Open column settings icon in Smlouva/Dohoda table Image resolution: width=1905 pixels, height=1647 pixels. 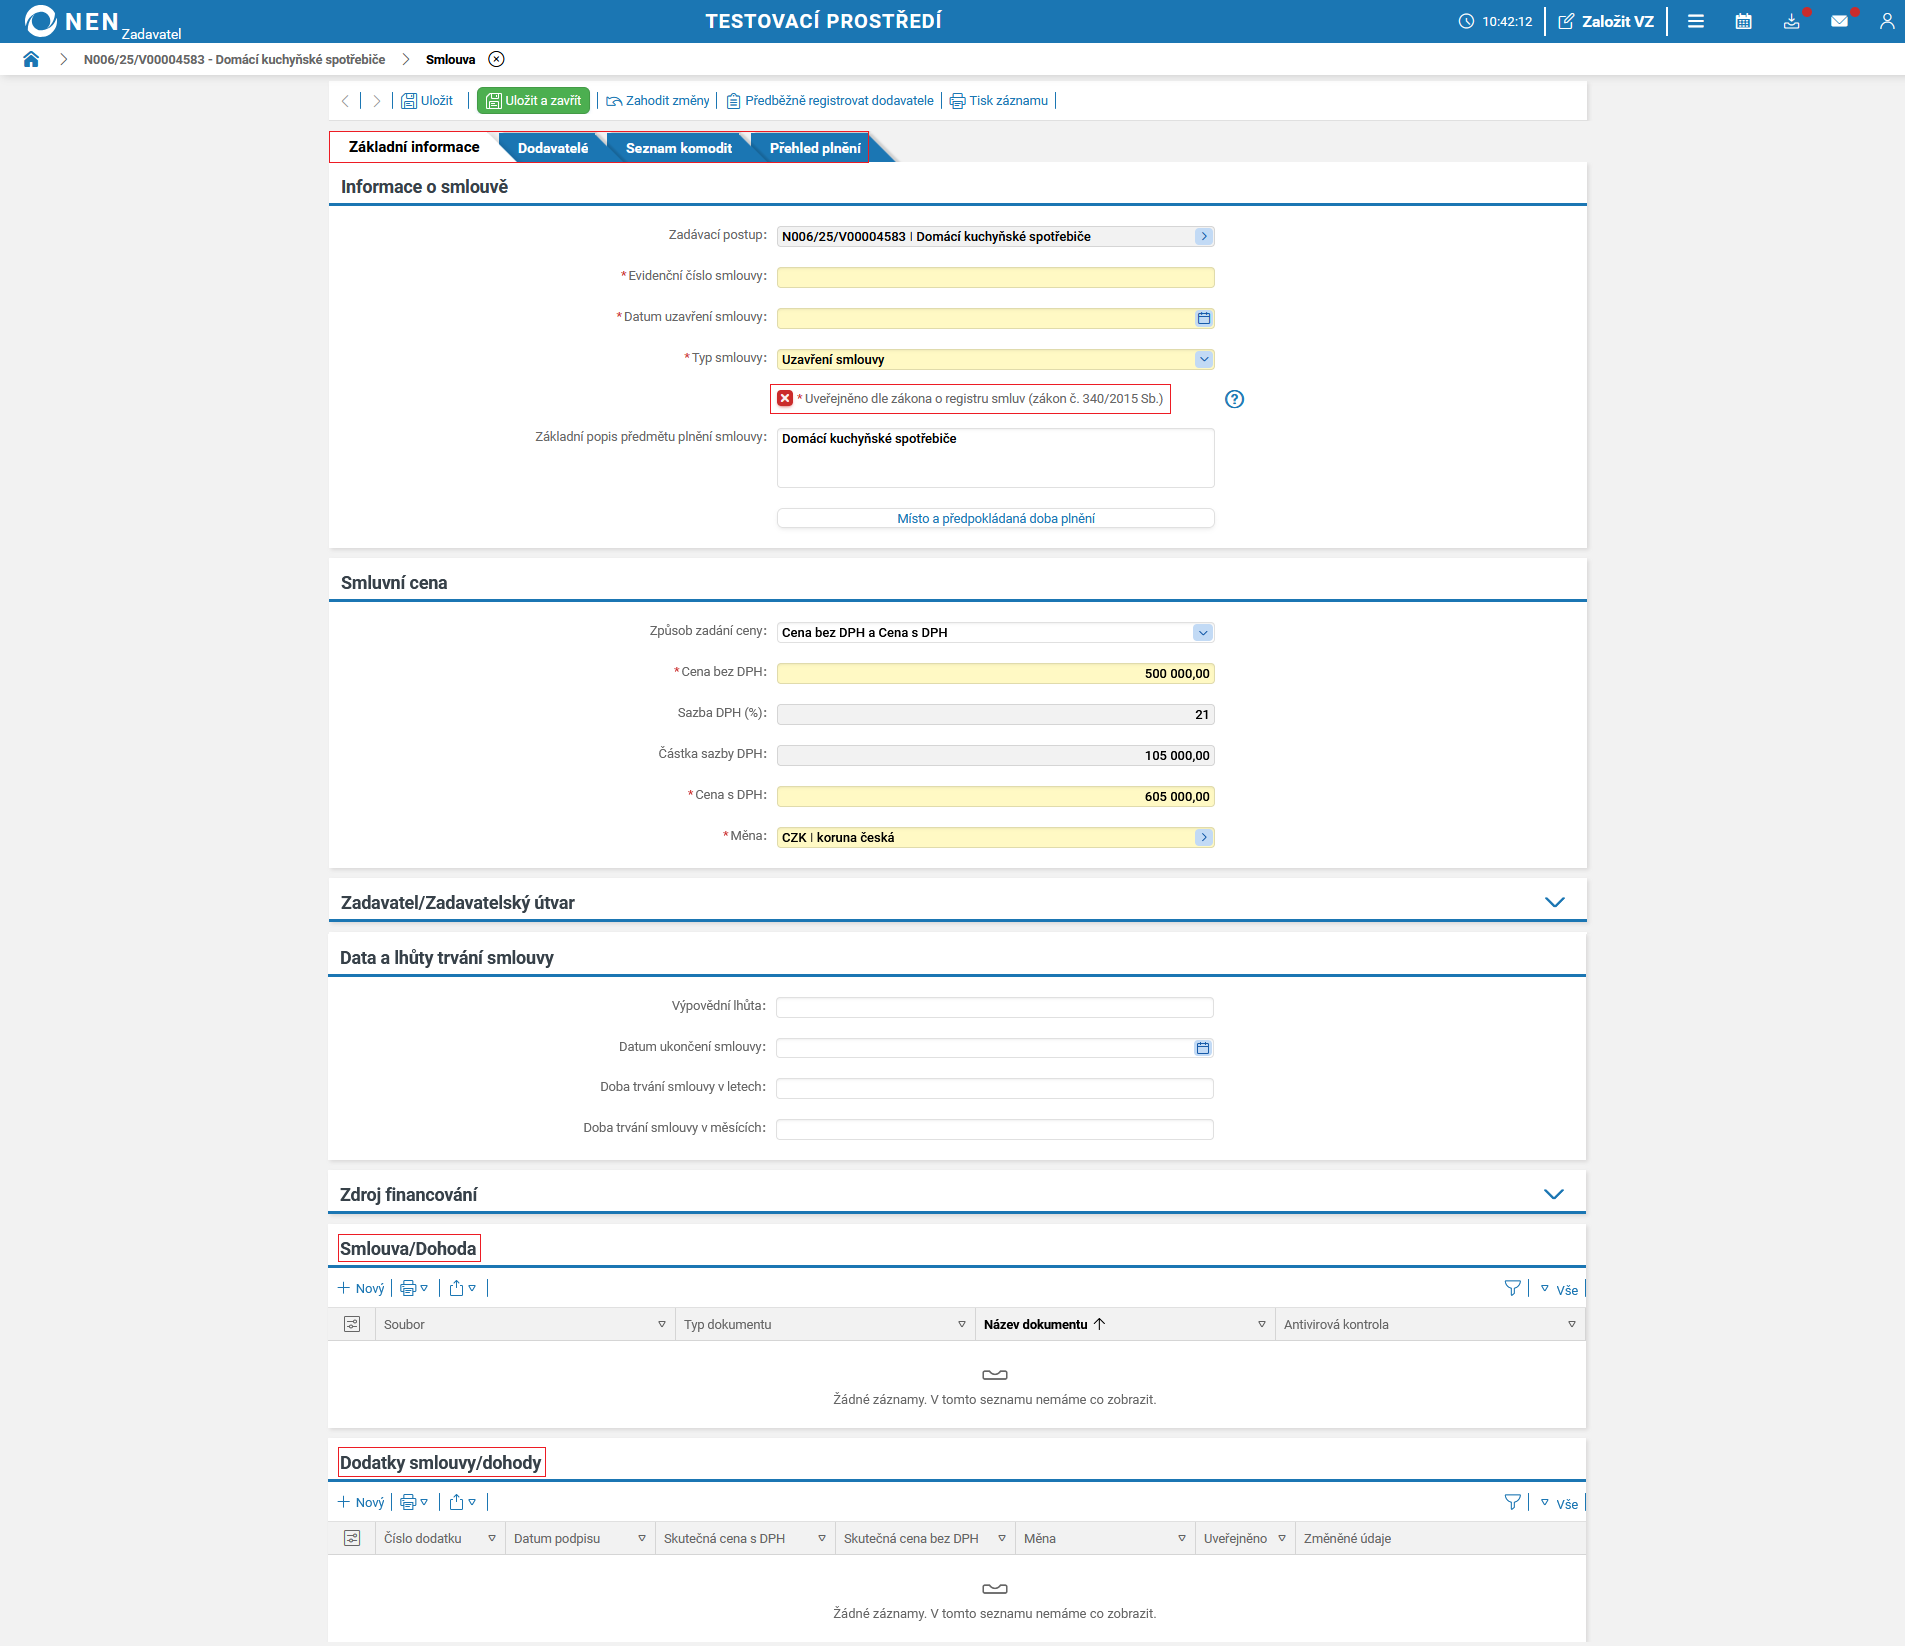tap(352, 1324)
